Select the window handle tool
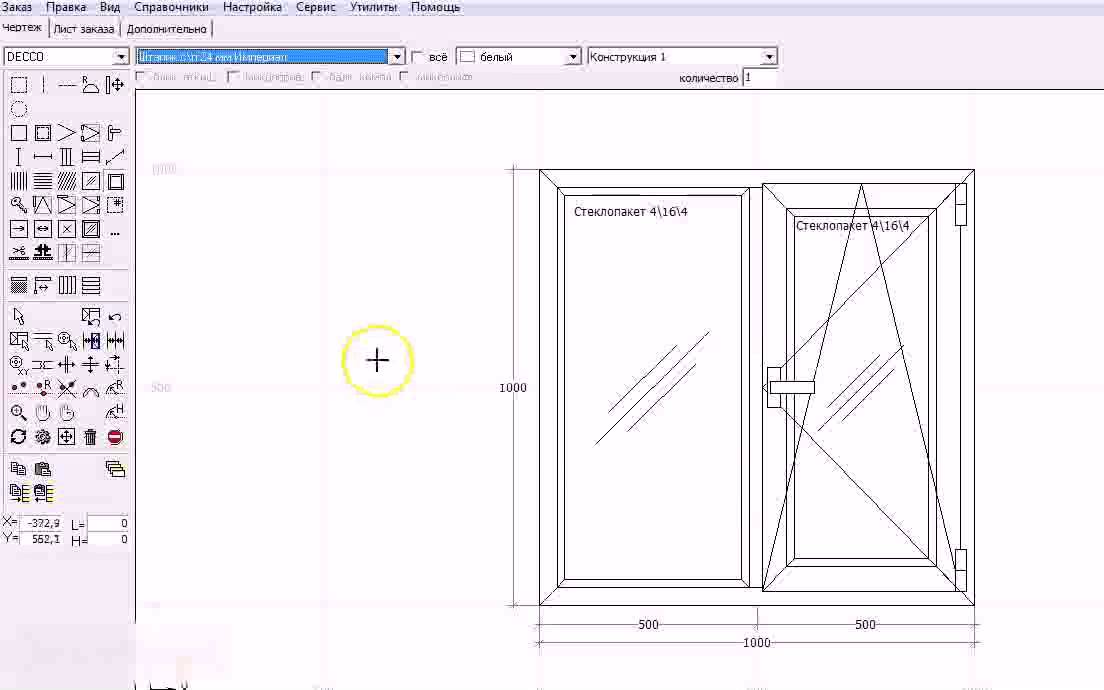The width and height of the screenshot is (1104, 690). pos(115,133)
